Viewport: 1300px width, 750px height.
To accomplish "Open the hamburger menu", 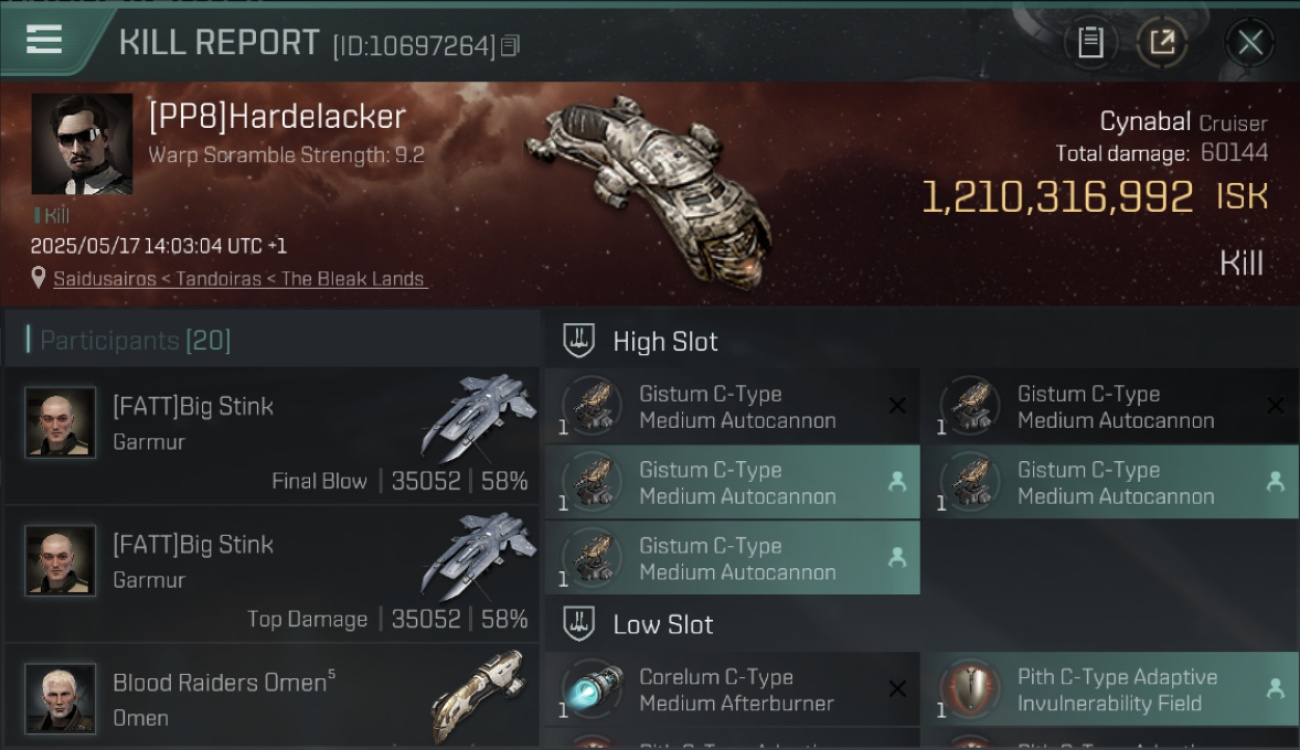I will (44, 40).
